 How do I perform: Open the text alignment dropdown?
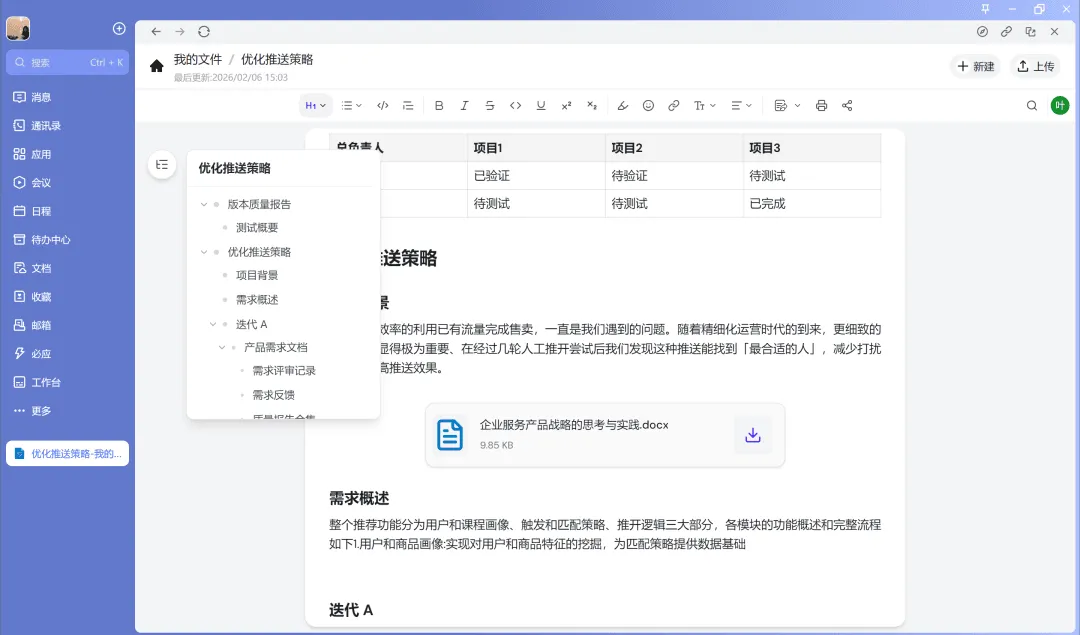(x=741, y=105)
